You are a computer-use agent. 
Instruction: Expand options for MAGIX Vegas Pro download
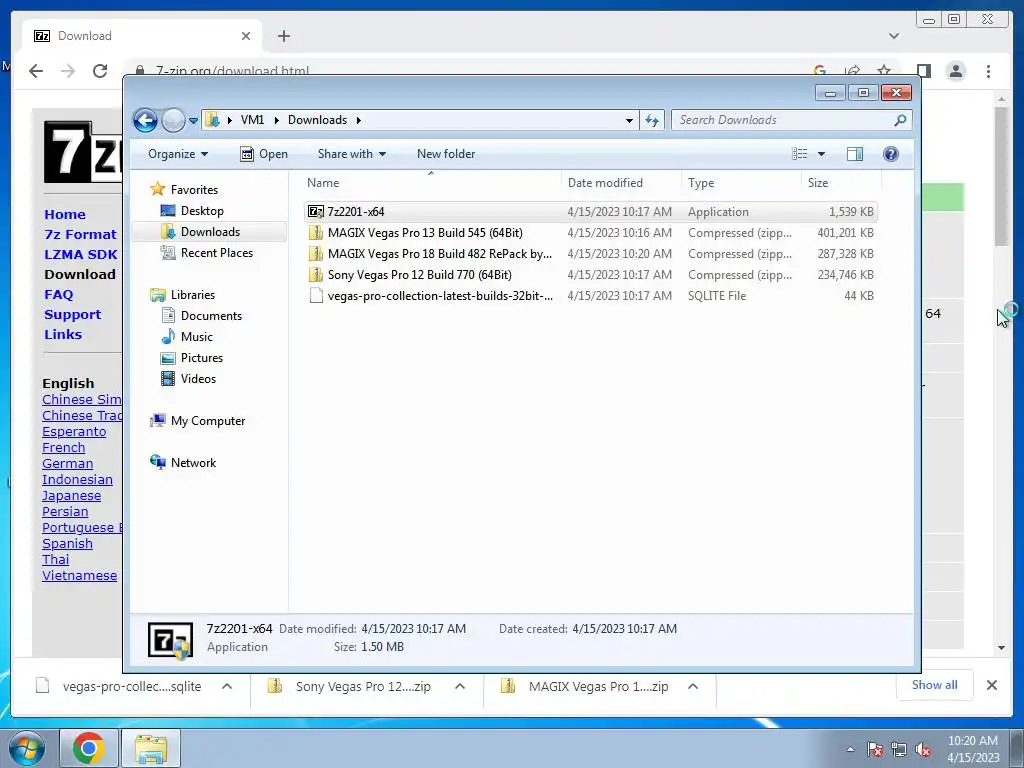[693, 686]
